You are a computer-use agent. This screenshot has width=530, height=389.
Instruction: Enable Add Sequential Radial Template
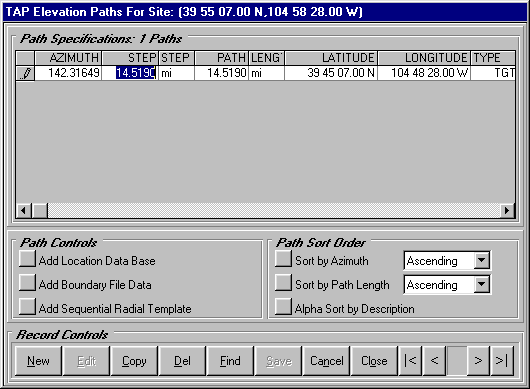(27, 307)
